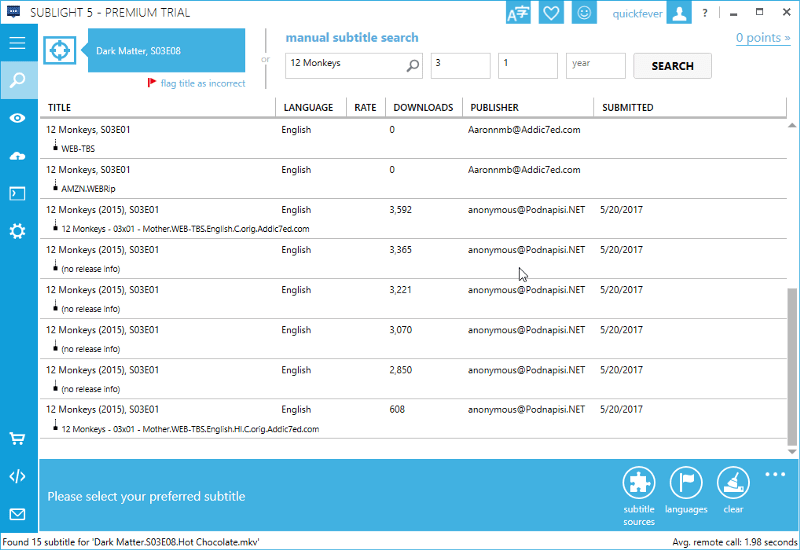Click the season number field containing 3
800x550 pixels.
click(461, 66)
